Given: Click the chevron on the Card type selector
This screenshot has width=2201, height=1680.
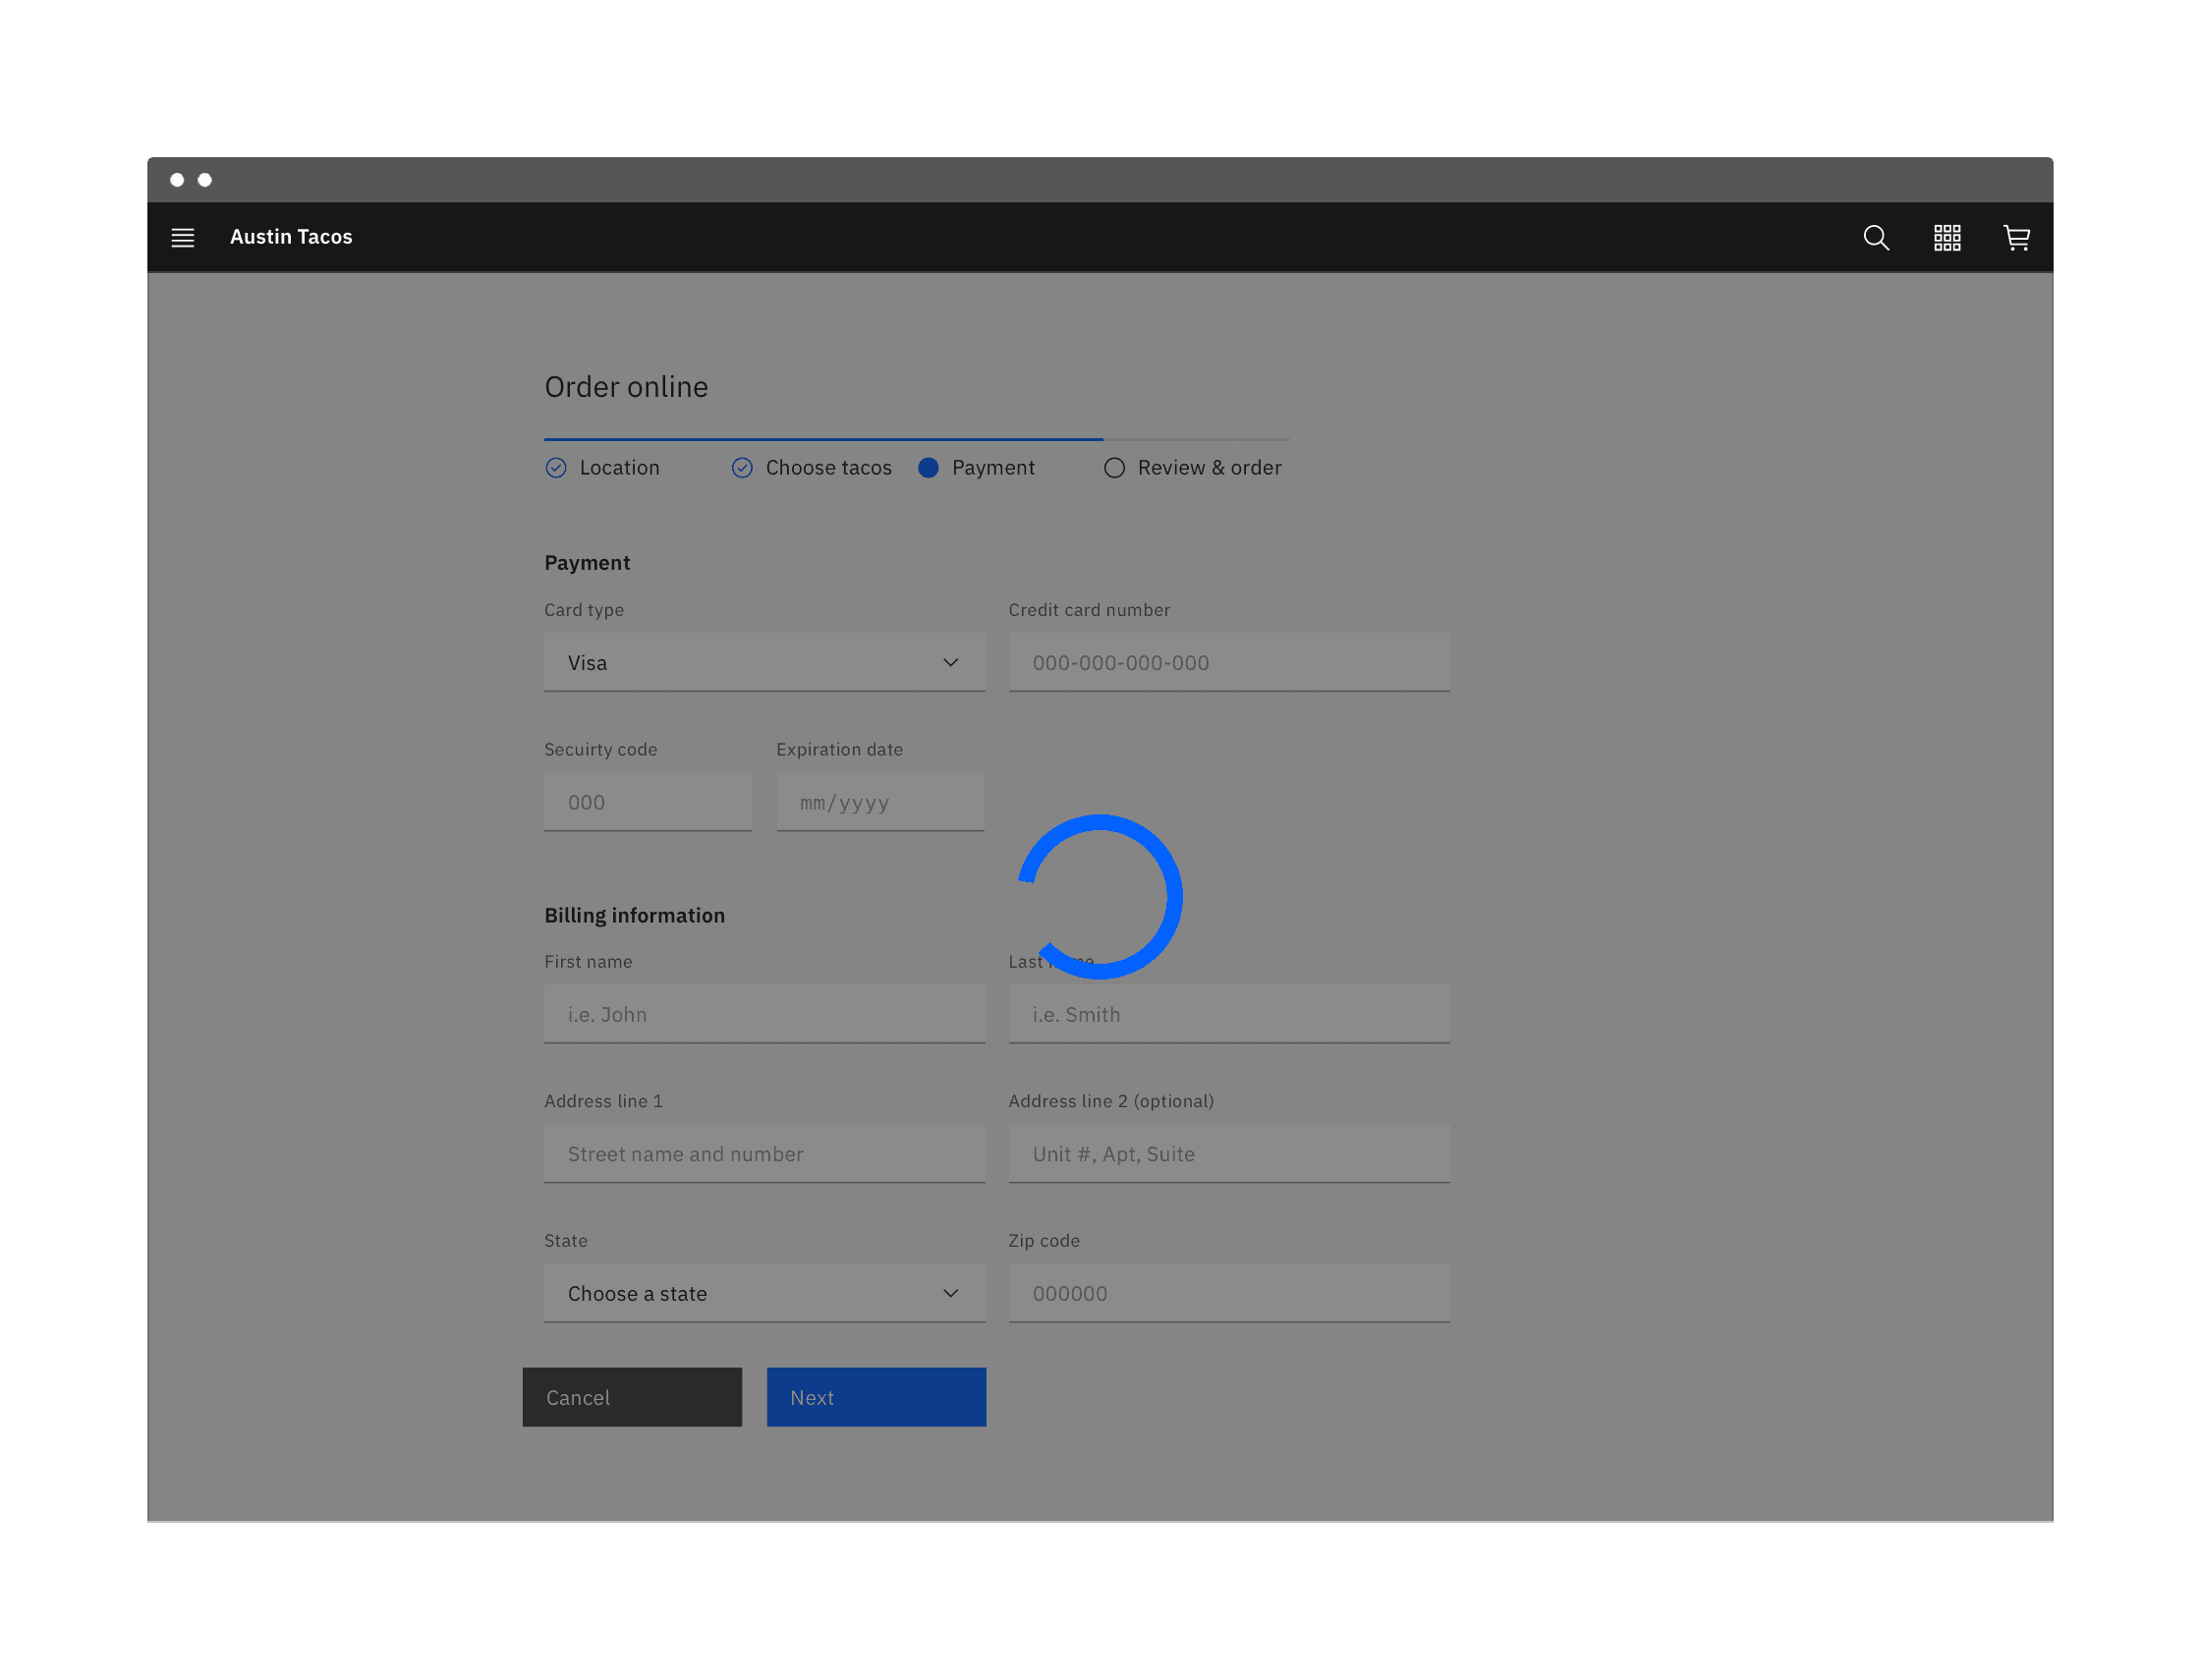Looking at the screenshot, I should [x=950, y=662].
